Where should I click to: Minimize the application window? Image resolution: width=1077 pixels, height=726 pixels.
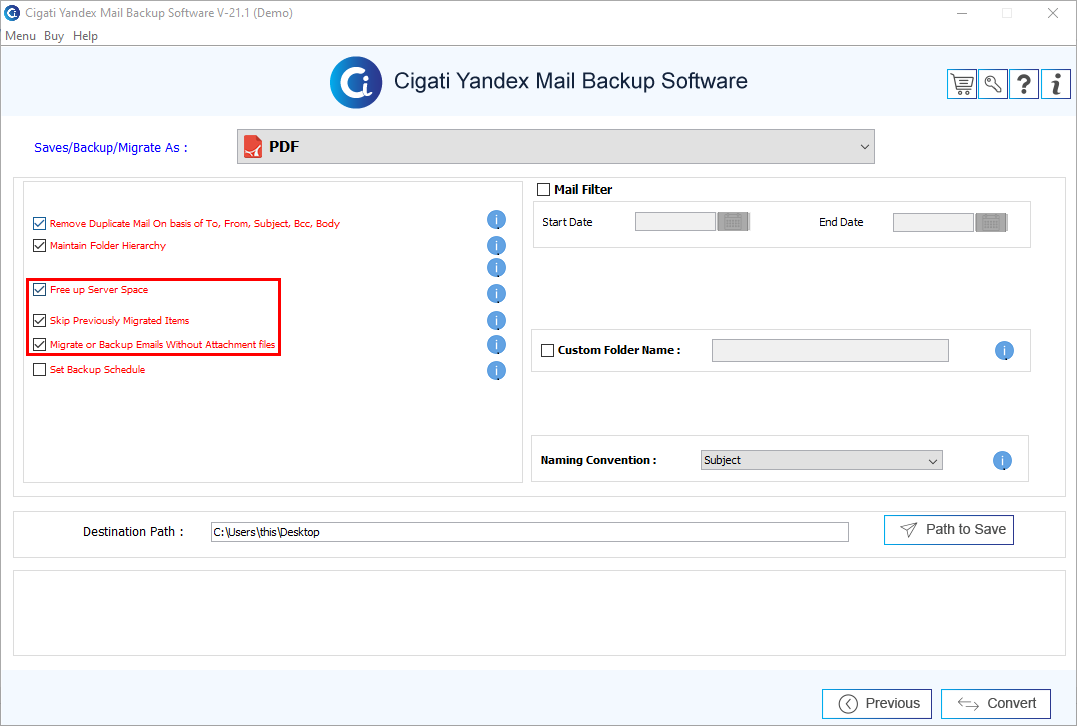962,13
